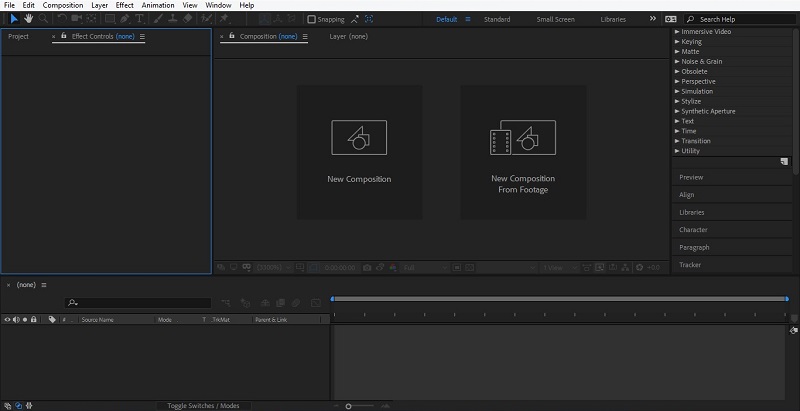Enable the Snapping checkbox
The height and width of the screenshot is (411, 800).
pos(311,19)
